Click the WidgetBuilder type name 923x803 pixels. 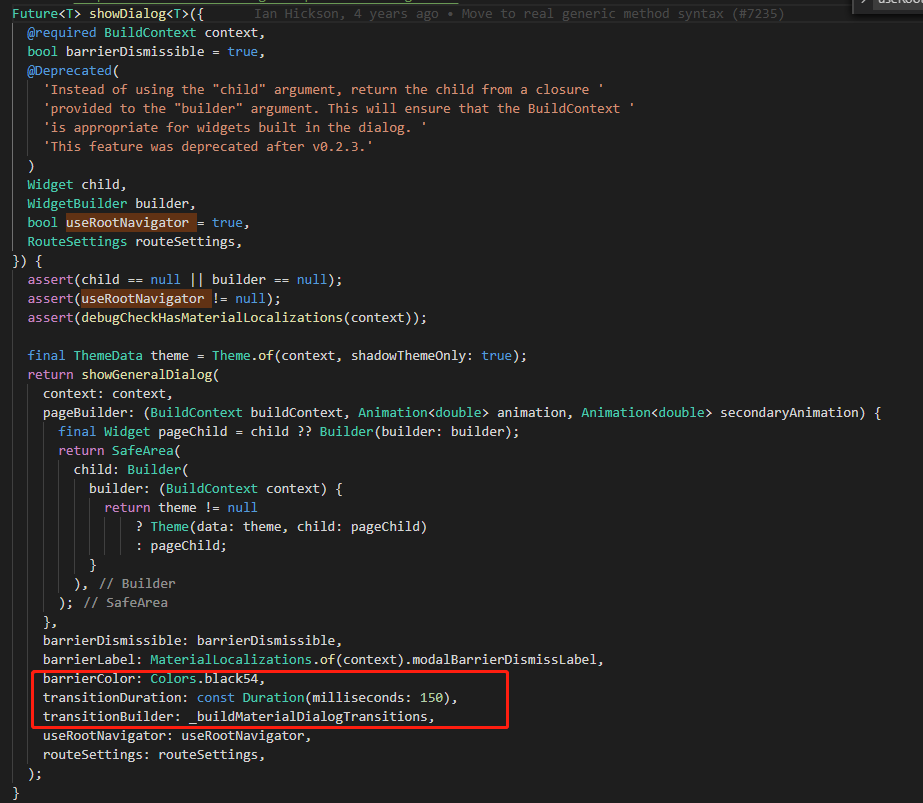(77, 204)
